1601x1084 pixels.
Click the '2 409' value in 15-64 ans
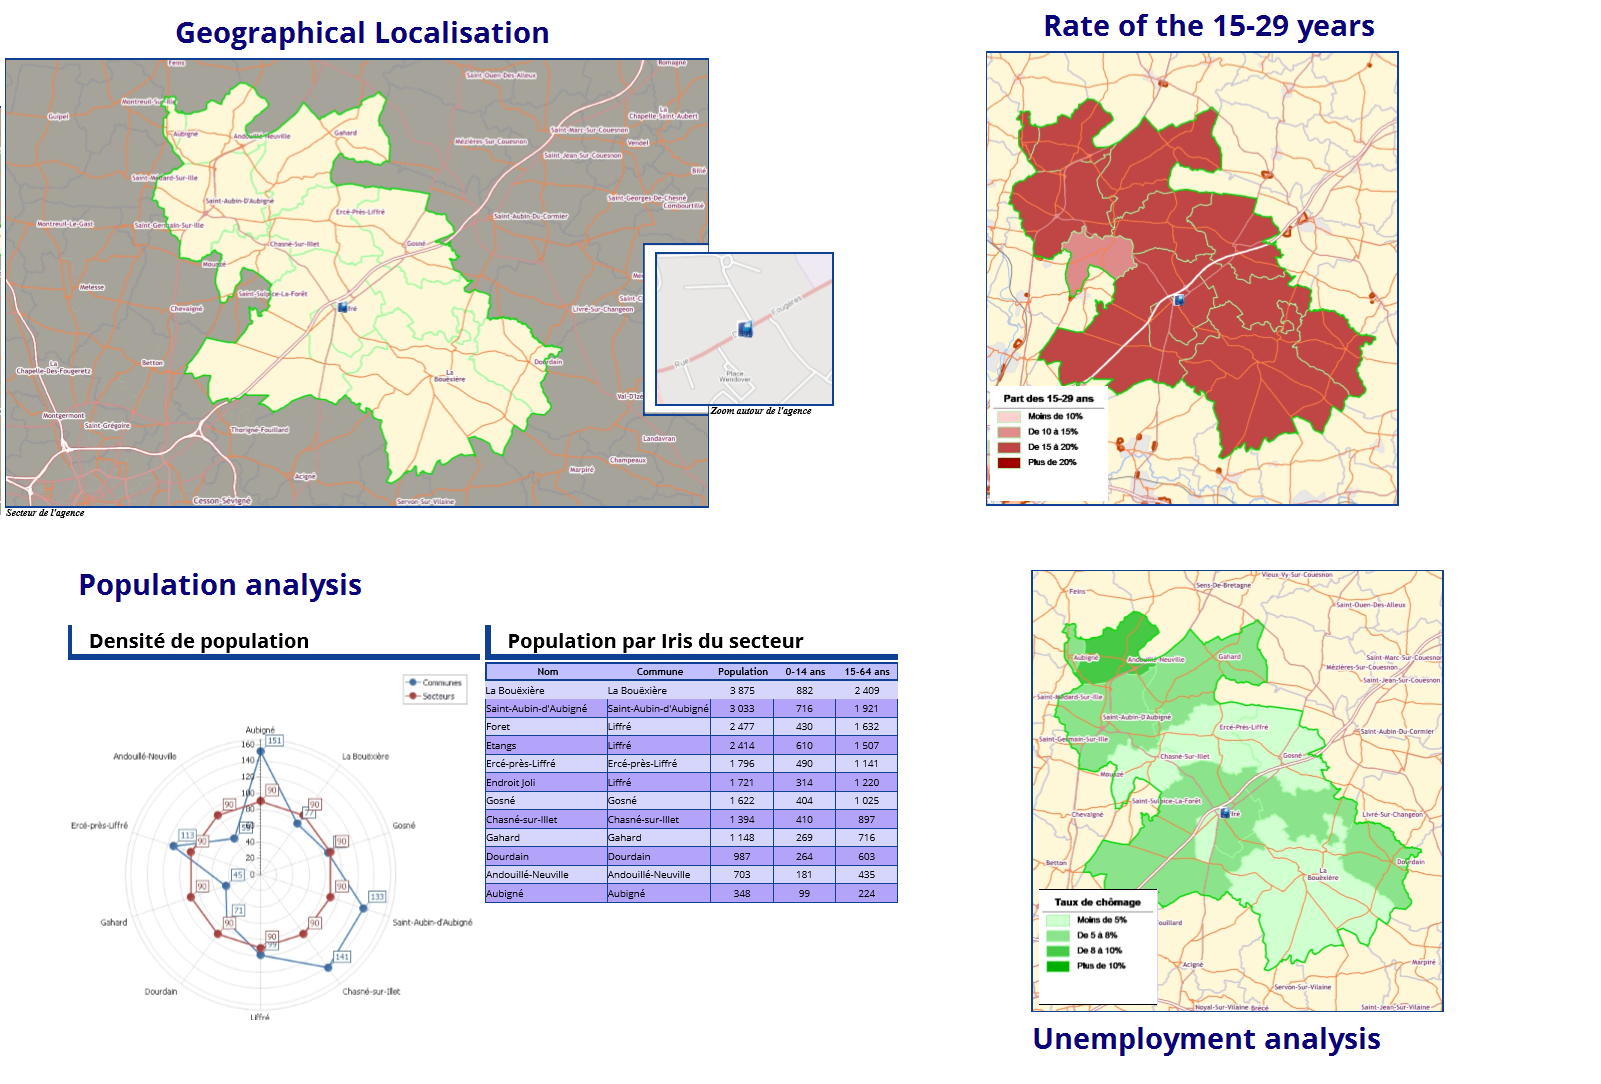[x=867, y=690]
